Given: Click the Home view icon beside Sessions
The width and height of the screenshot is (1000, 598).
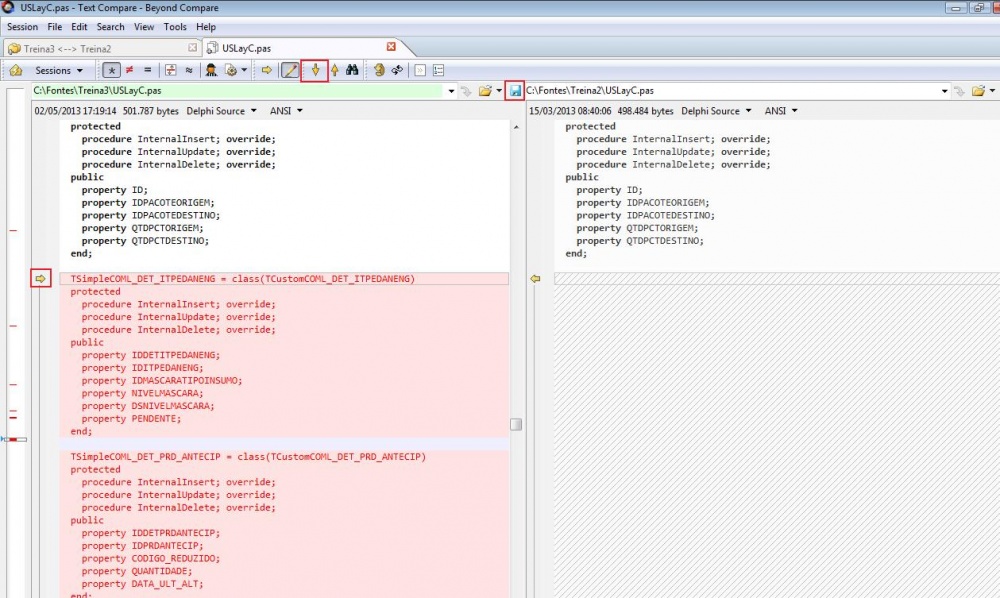Looking at the screenshot, I should coord(16,70).
